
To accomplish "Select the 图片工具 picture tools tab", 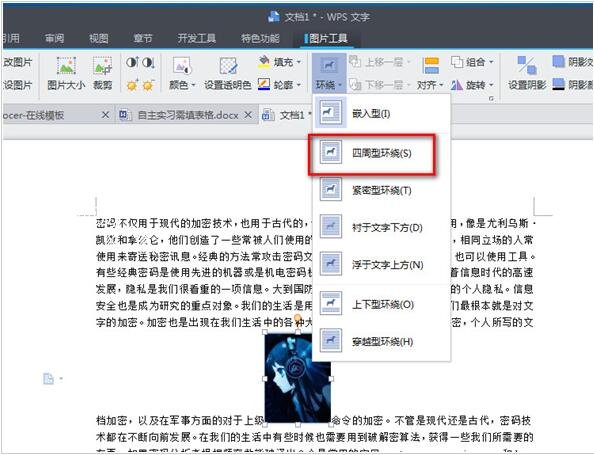I will (x=326, y=38).
